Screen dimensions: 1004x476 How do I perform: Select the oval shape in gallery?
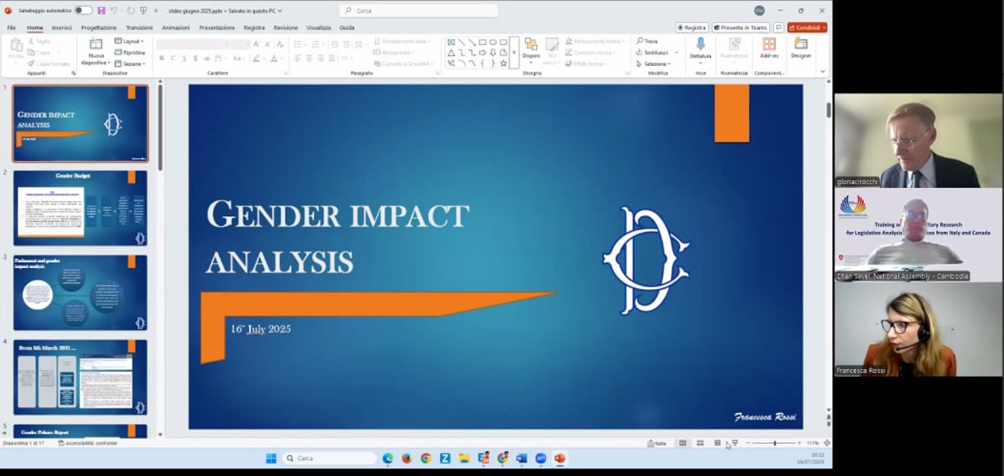click(x=493, y=42)
